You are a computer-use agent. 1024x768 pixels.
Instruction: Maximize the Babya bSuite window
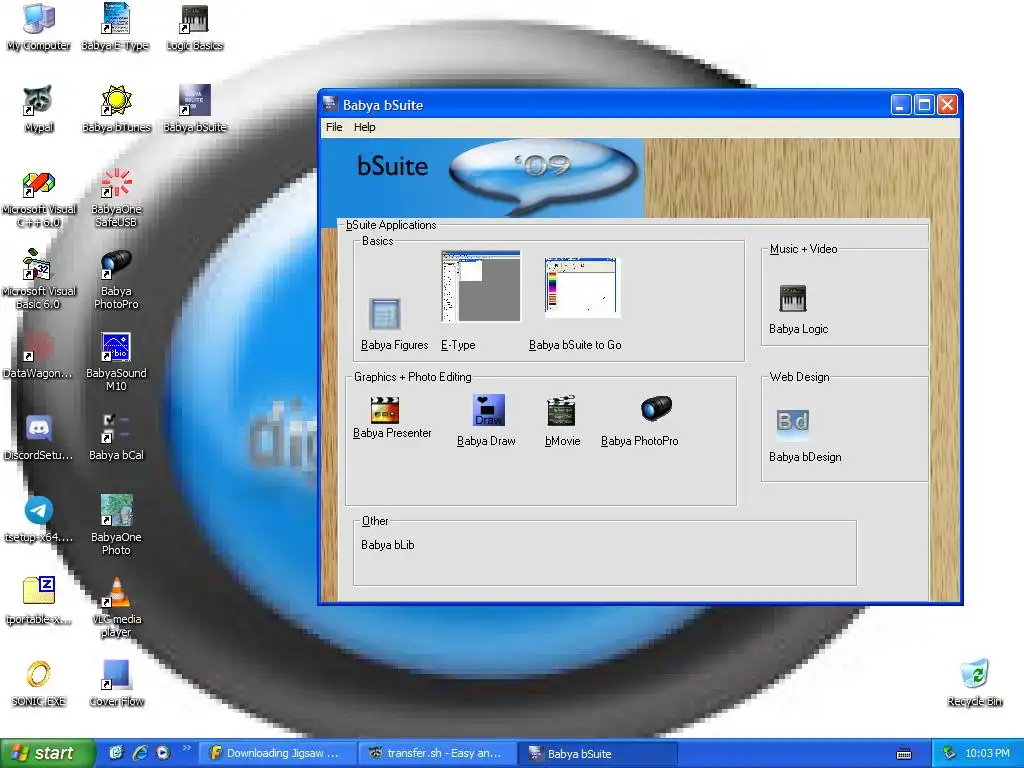(924, 104)
